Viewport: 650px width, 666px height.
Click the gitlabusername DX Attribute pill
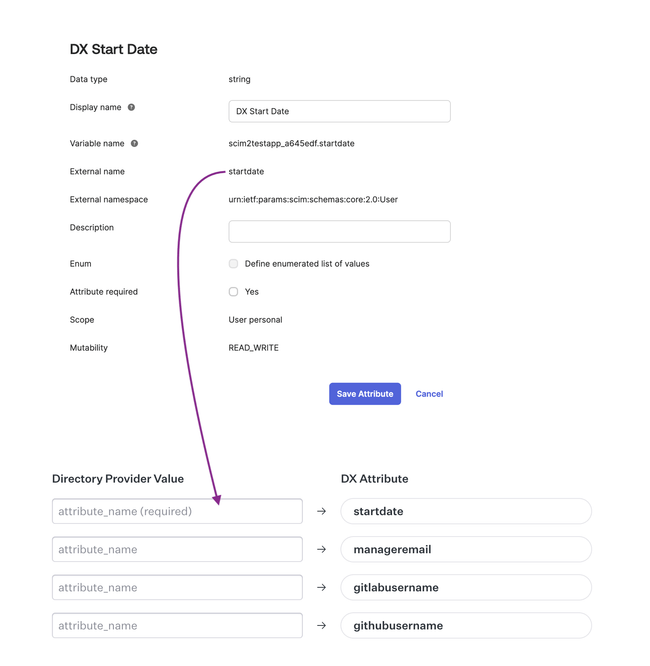coord(466,587)
